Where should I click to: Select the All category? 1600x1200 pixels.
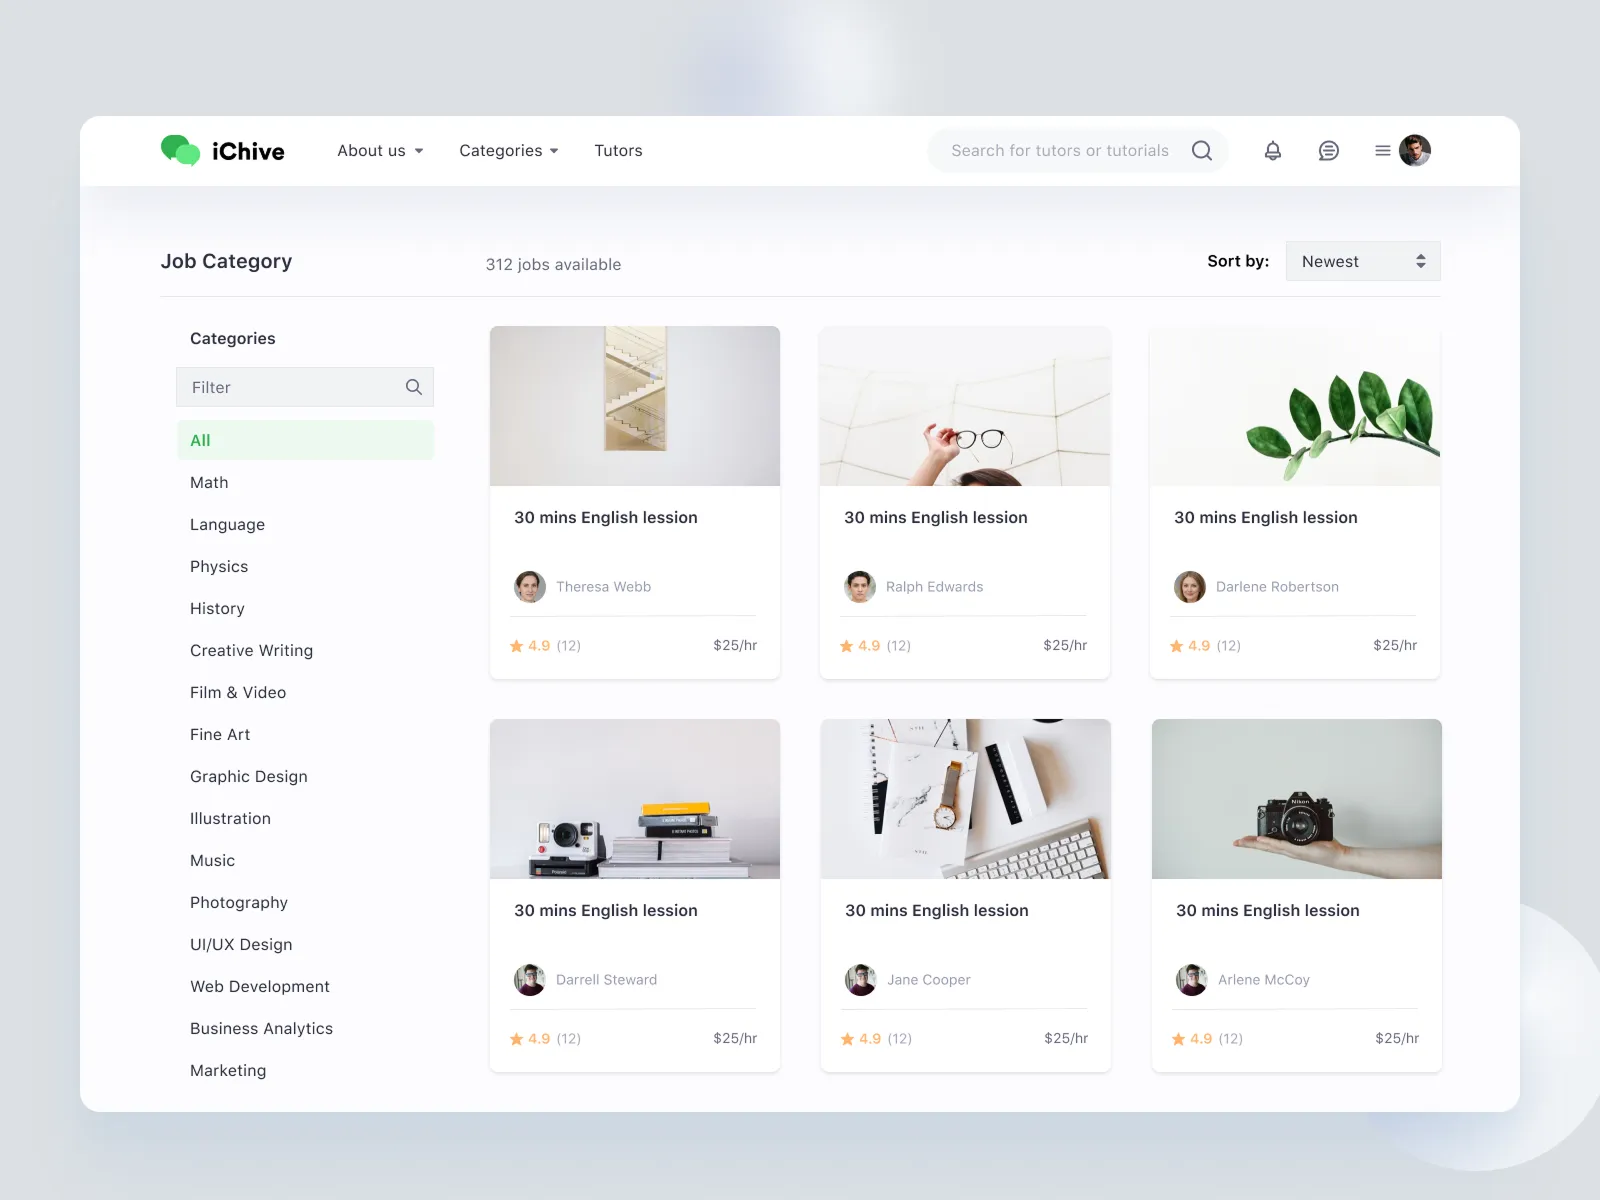[305, 440]
